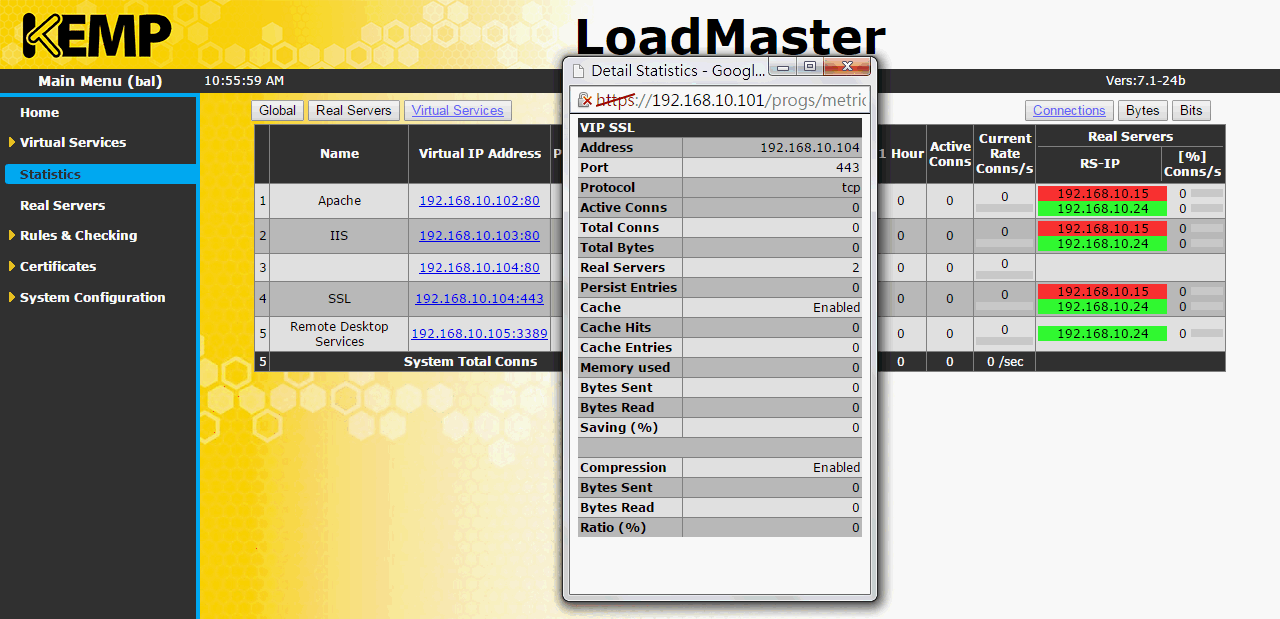The width and height of the screenshot is (1280, 619).
Task: Click the "Vers:7.1-24b" version text
Action: pos(1146,81)
